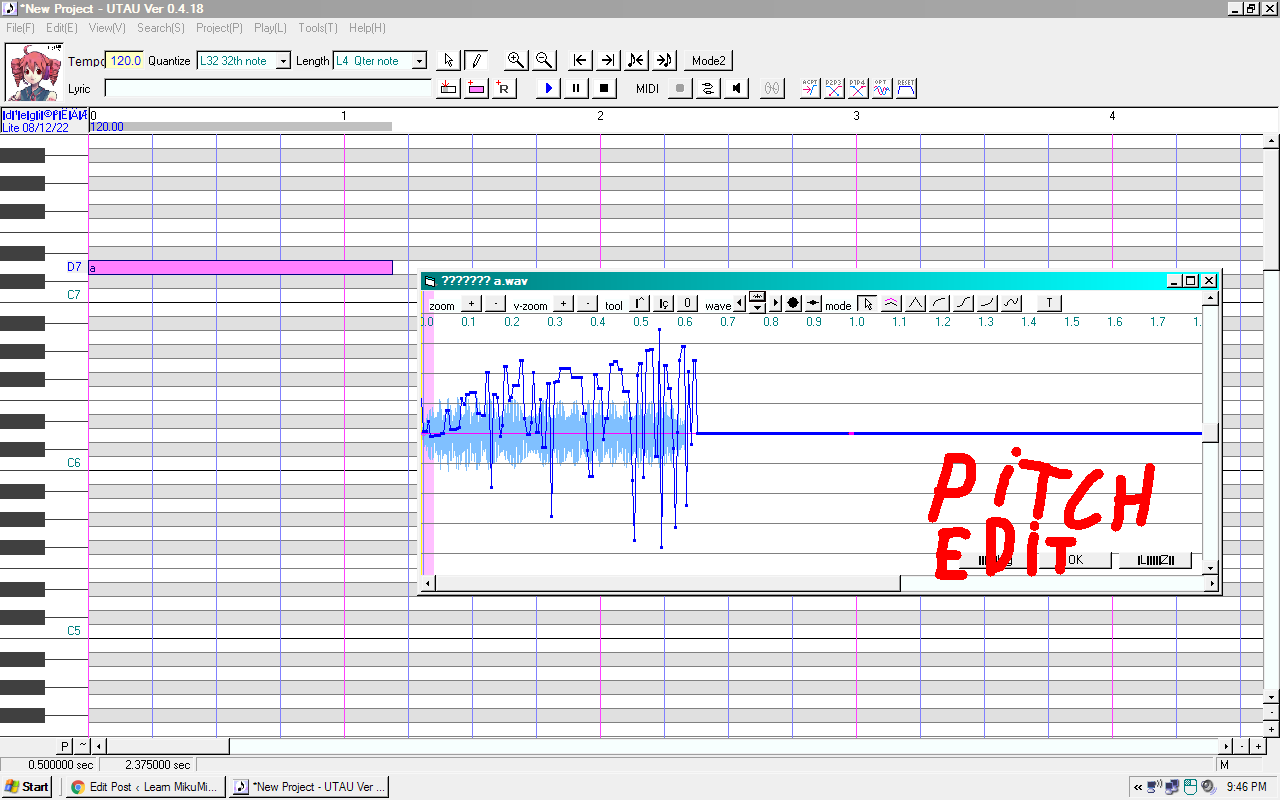Click the ACPT envelope tool icon
Image resolution: width=1280 pixels, height=800 pixels.
pos(810,89)
